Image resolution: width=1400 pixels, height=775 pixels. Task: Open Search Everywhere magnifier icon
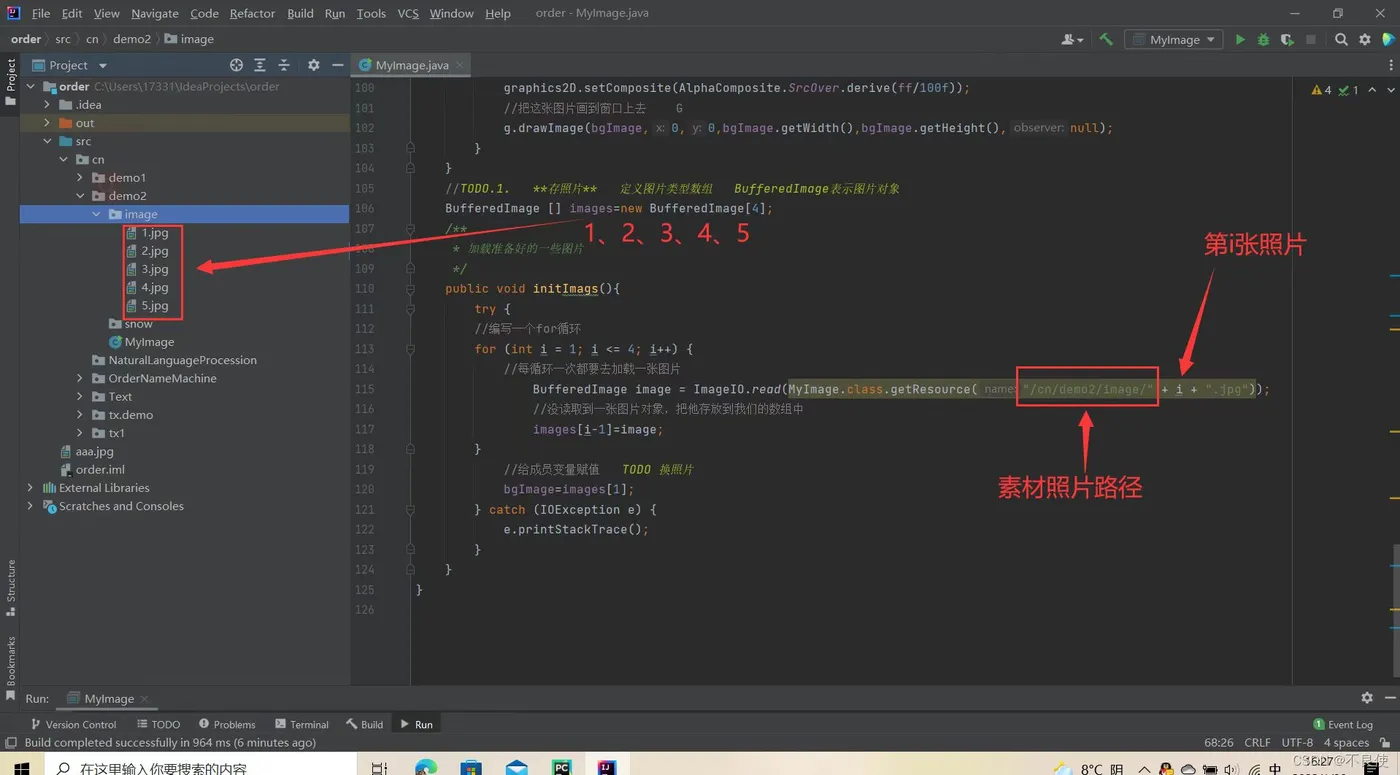[1341, 39]
